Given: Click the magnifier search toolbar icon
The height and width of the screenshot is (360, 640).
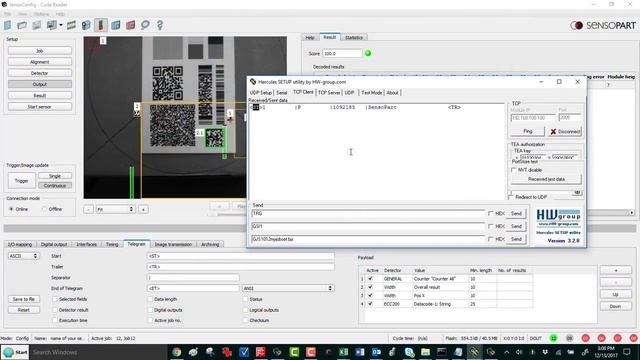Looking at the screenshot, I should [145, 25].
